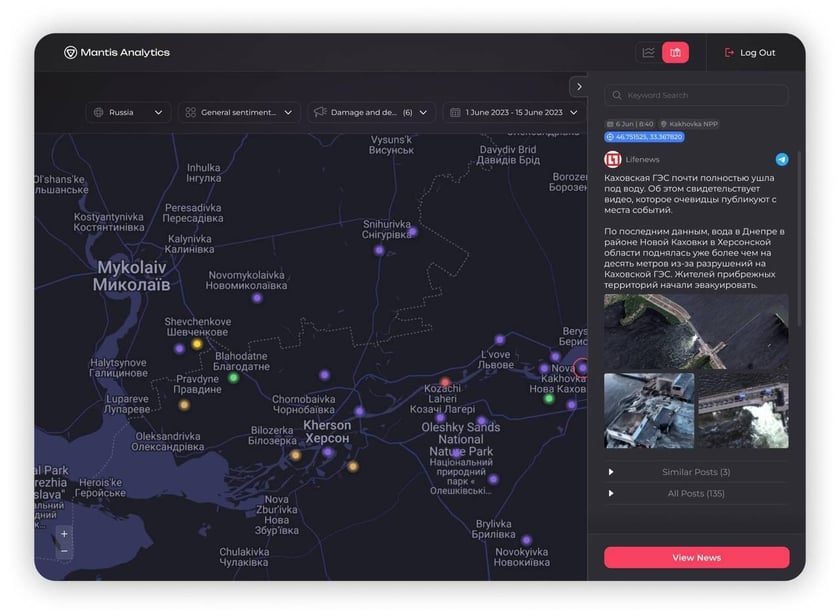Switch to chart view via line-chart icon

(650, 53)
